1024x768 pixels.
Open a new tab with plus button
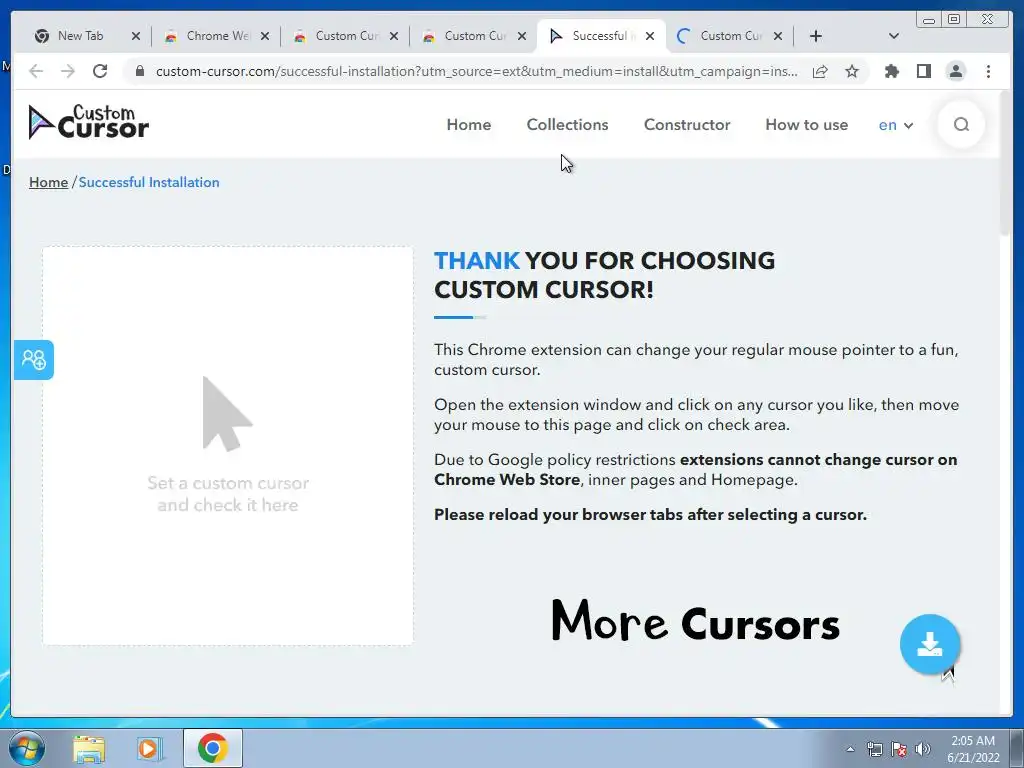point(816,36)
